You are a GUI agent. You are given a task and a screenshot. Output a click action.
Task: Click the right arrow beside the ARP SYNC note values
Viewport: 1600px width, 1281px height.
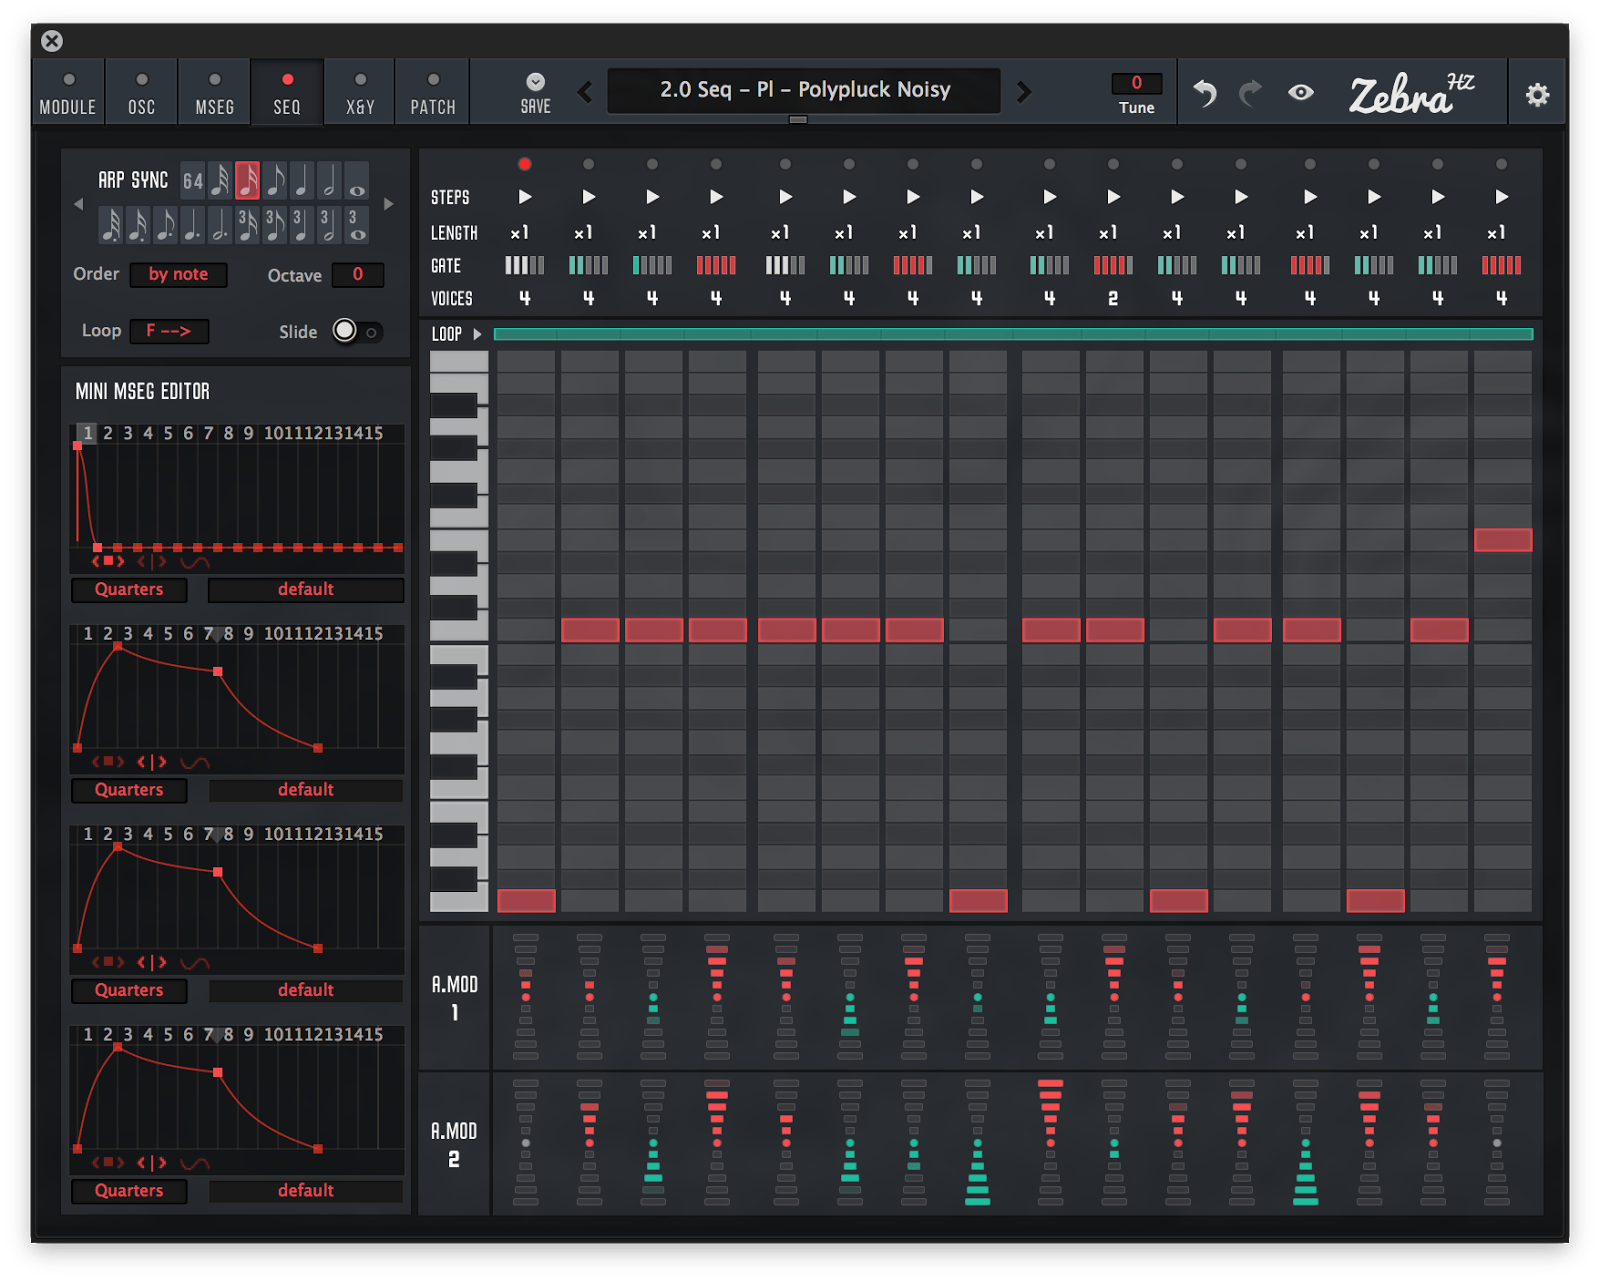388,204
